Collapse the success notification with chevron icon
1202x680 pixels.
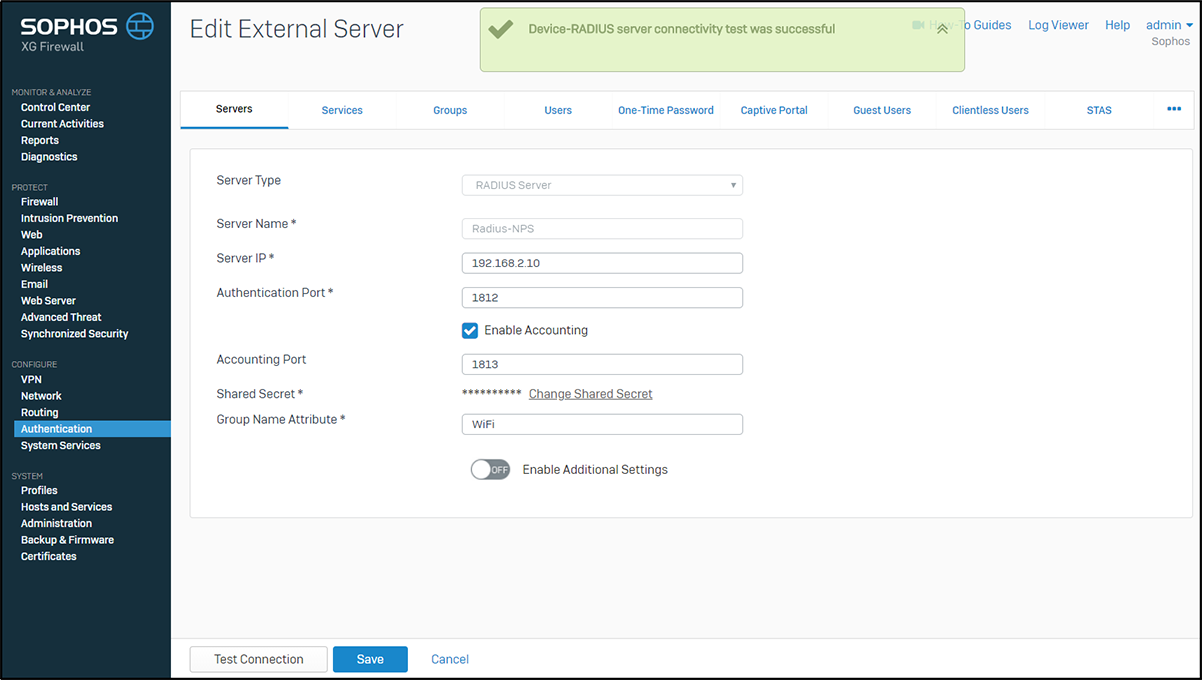pyautogui.click(x=942, y=29)
